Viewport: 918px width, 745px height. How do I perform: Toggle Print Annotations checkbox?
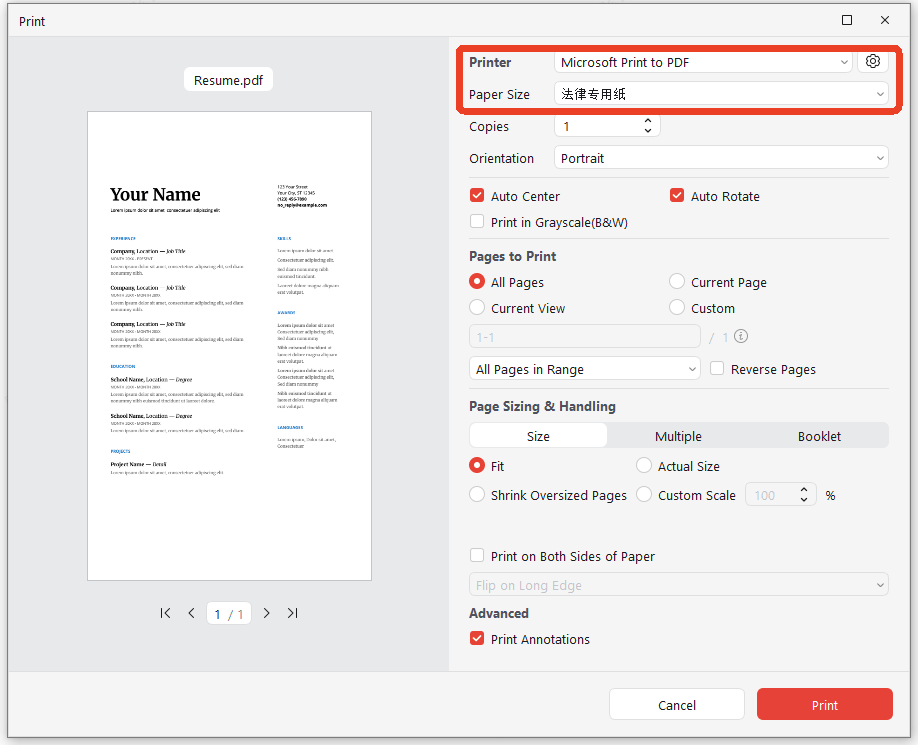point(477,638)
